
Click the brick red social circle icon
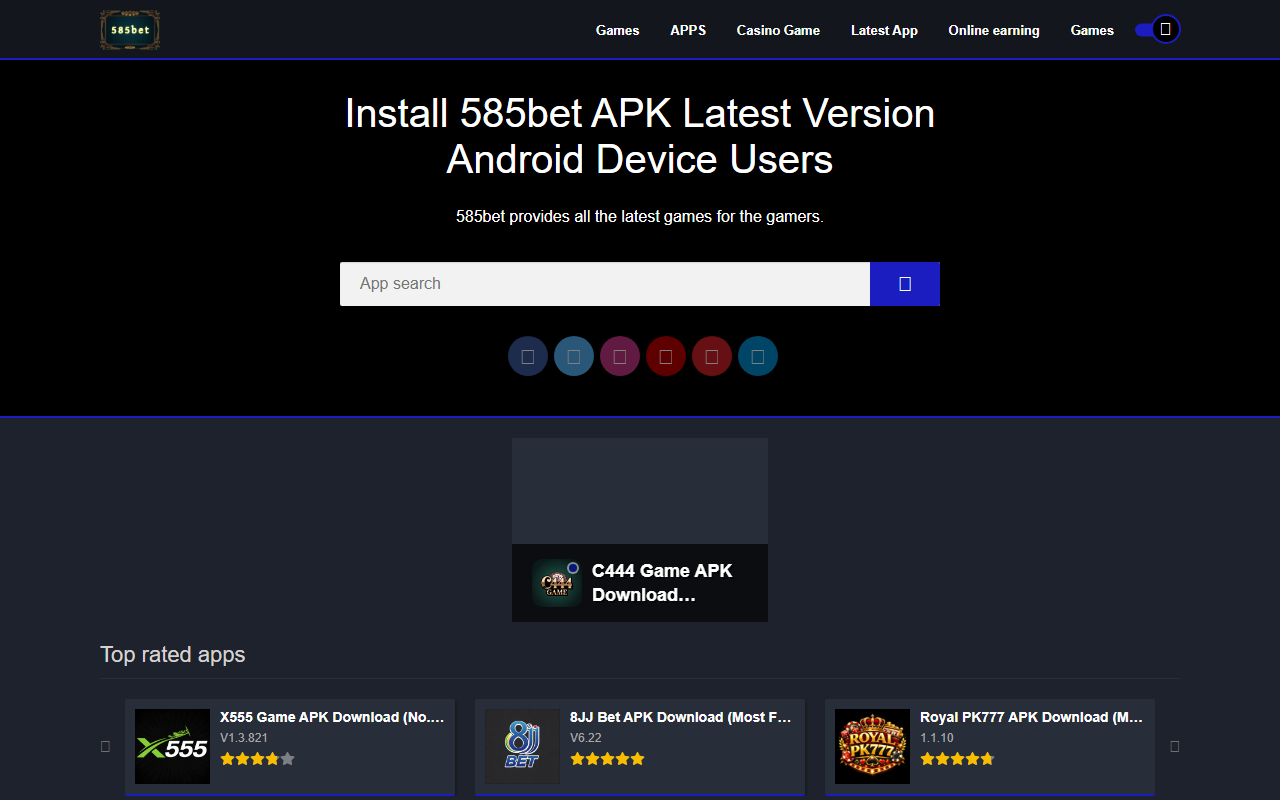tap(712, 356)
